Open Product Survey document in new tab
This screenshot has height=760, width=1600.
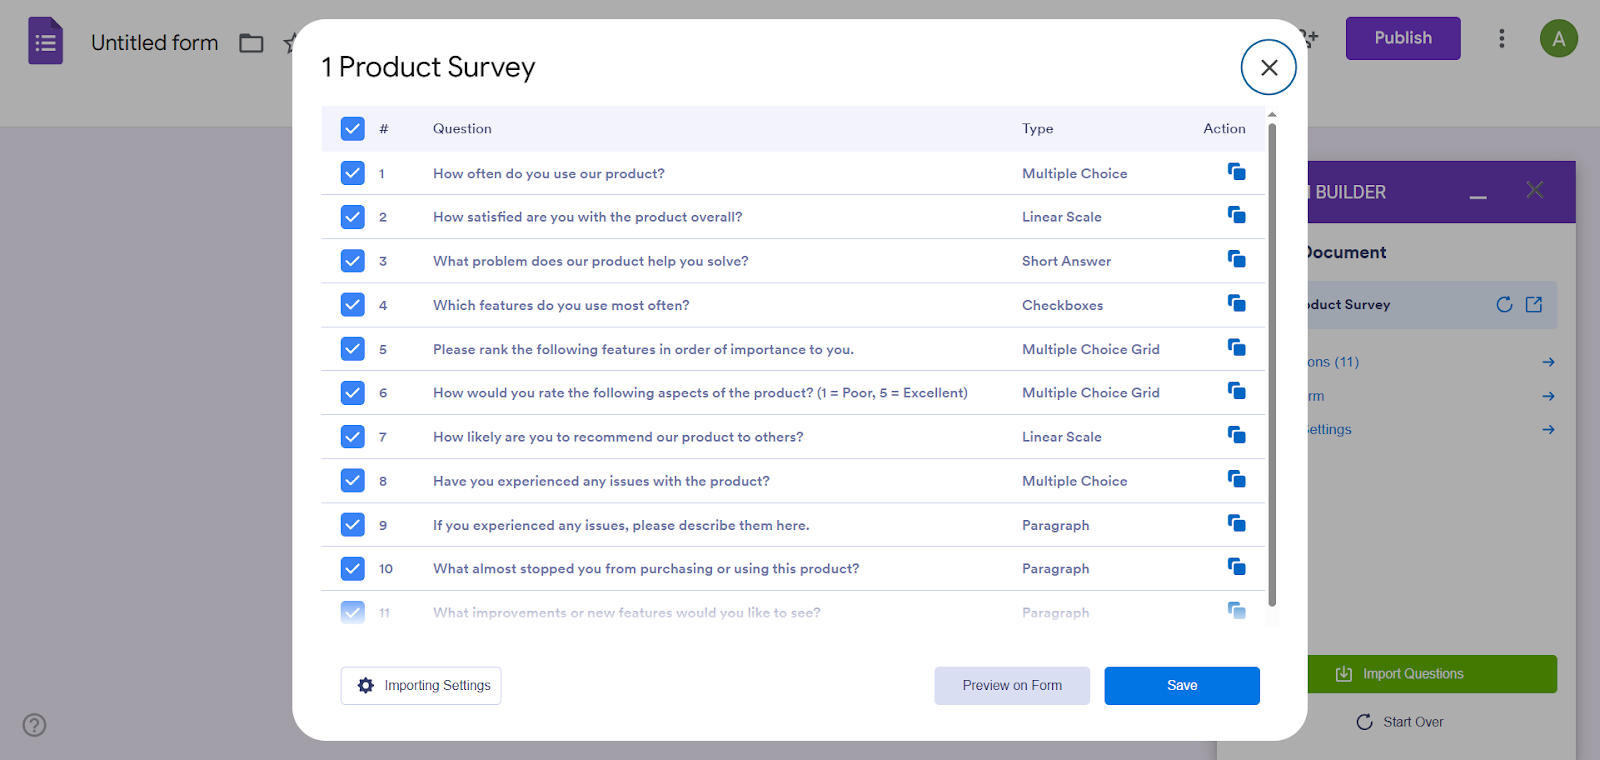click(1534, 305)
